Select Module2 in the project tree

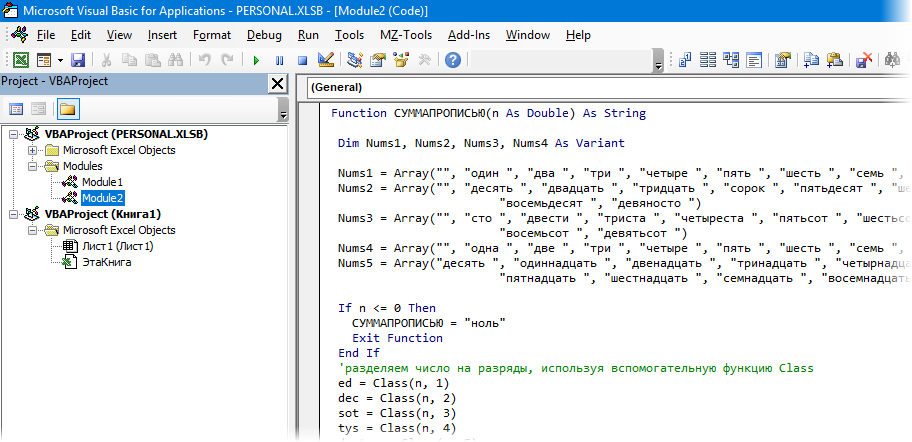point(102,198)
